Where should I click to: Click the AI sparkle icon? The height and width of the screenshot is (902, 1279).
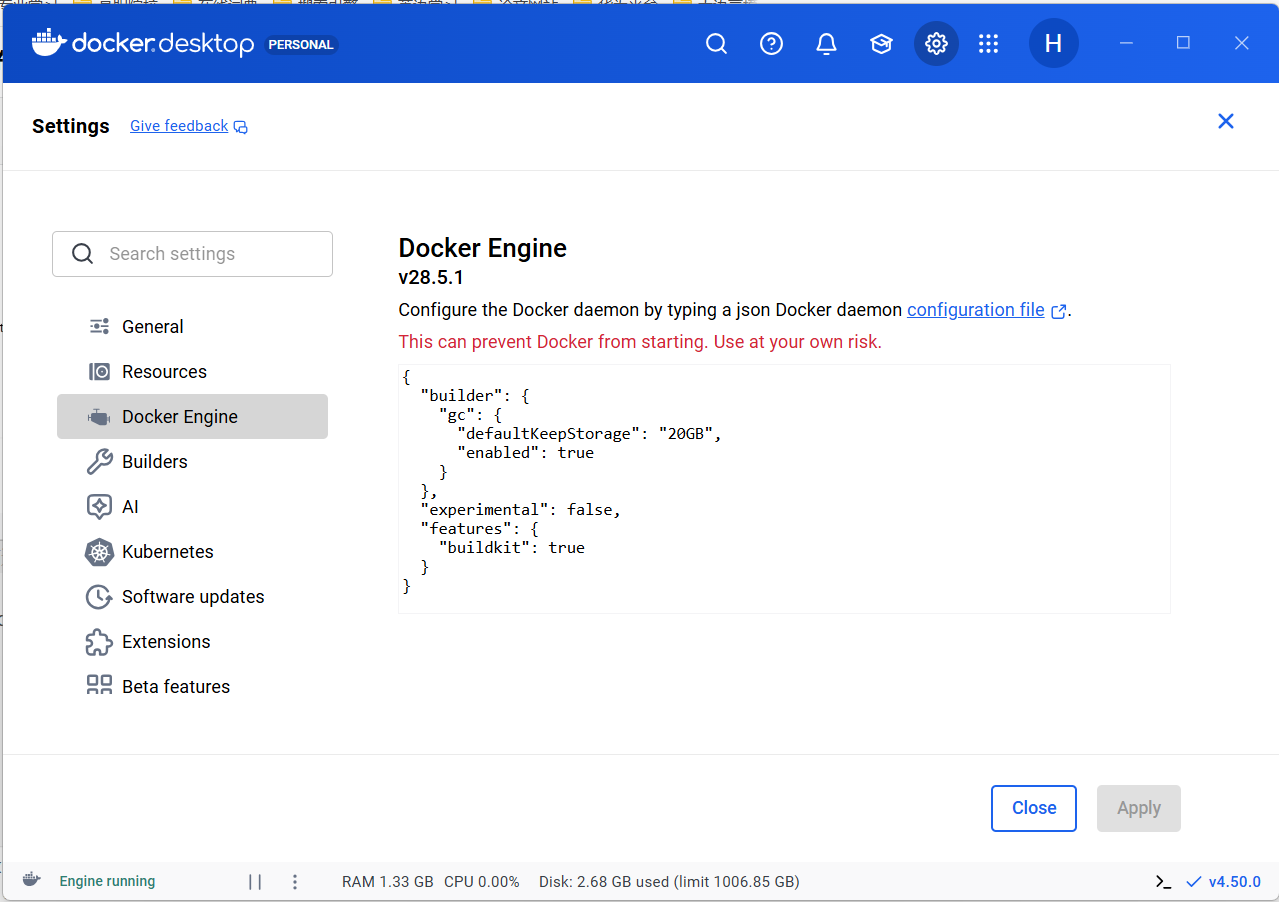pyautogui.click(x=99, y=506)
